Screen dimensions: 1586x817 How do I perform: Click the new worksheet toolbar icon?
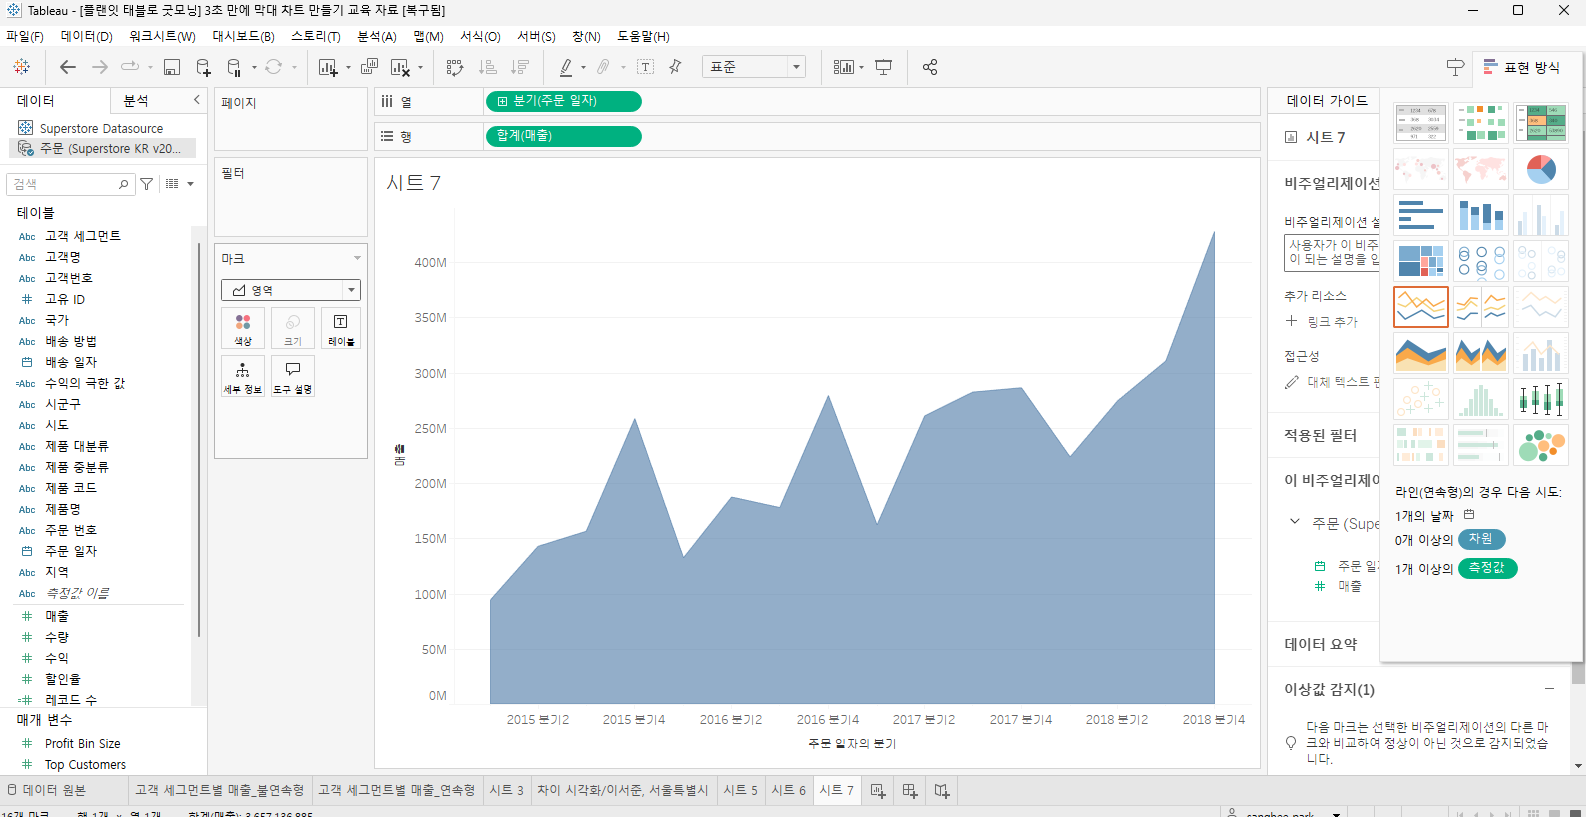[327, 67]
